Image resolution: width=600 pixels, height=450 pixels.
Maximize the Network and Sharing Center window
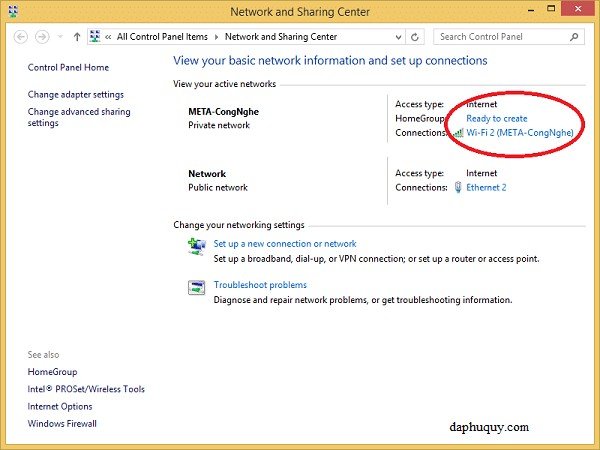click(x=551, y=9)
